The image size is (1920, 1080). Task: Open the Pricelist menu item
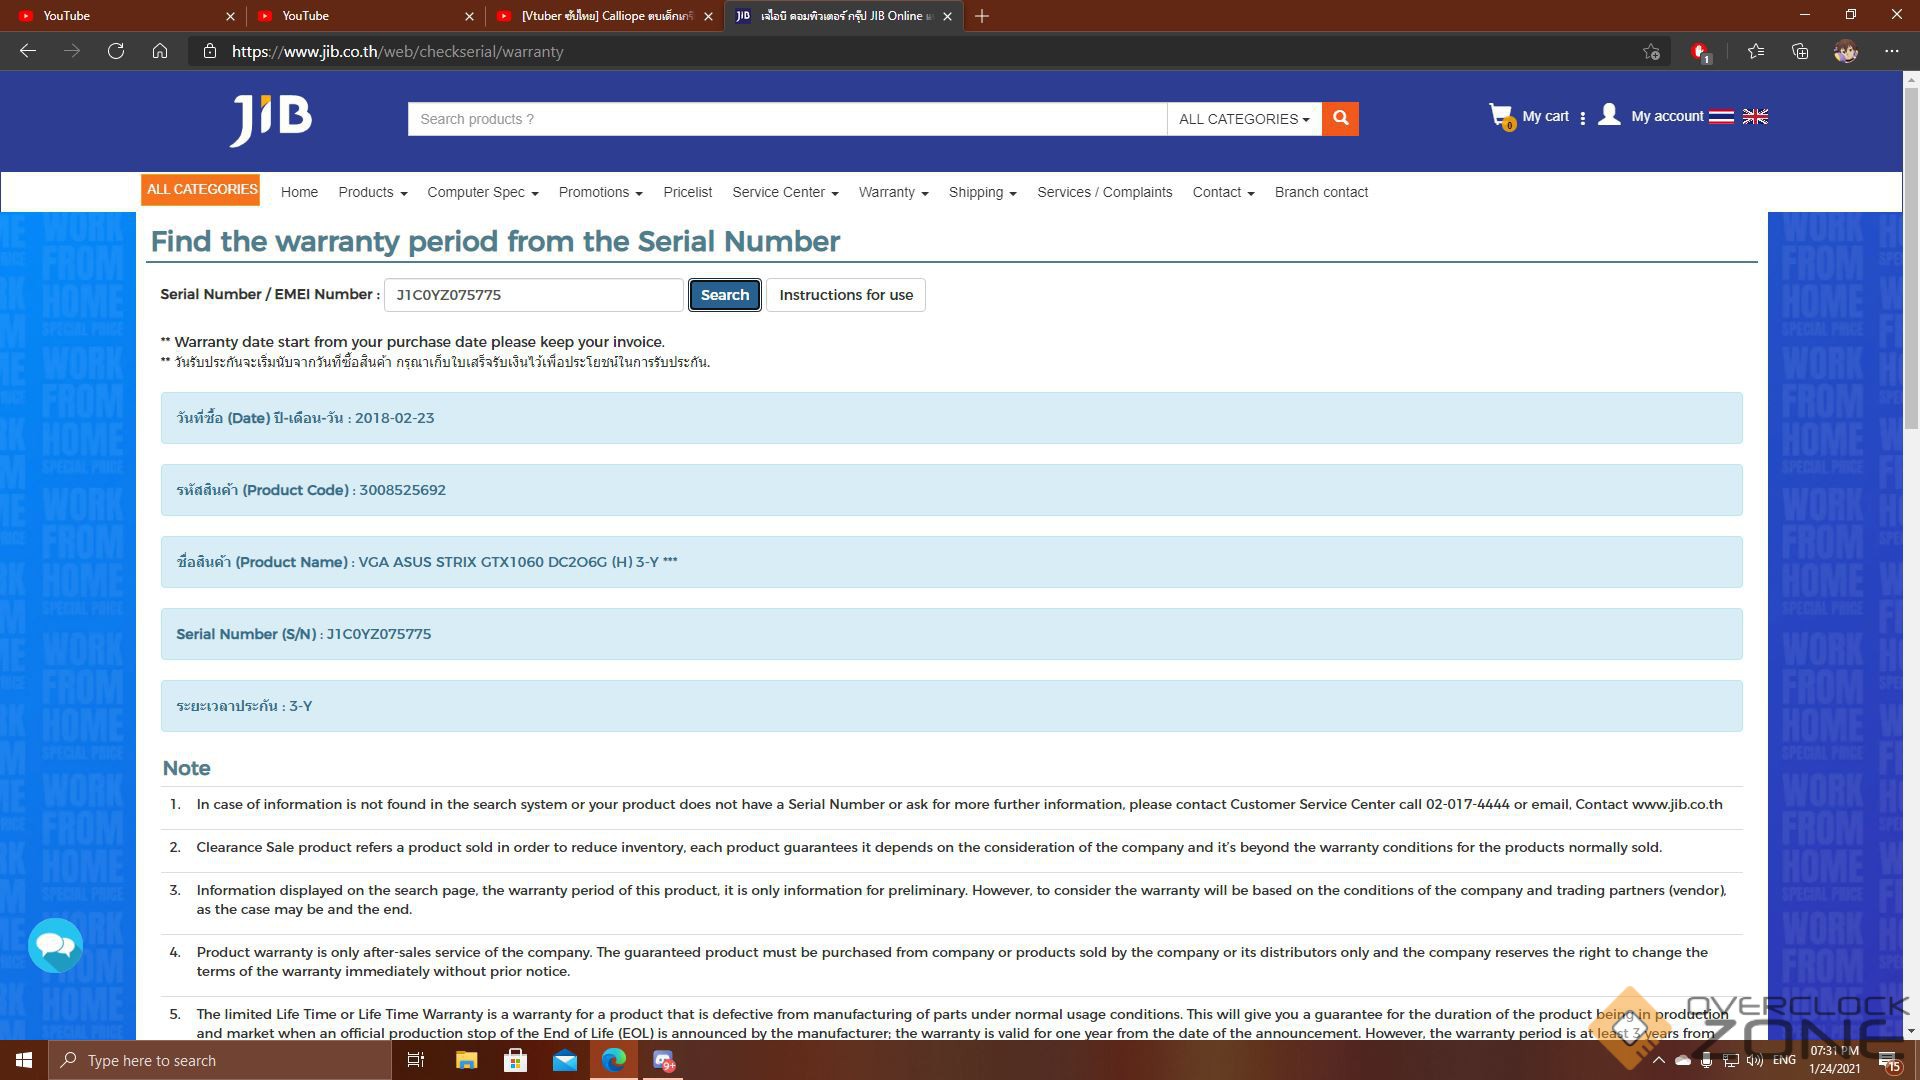pos(687,192)
